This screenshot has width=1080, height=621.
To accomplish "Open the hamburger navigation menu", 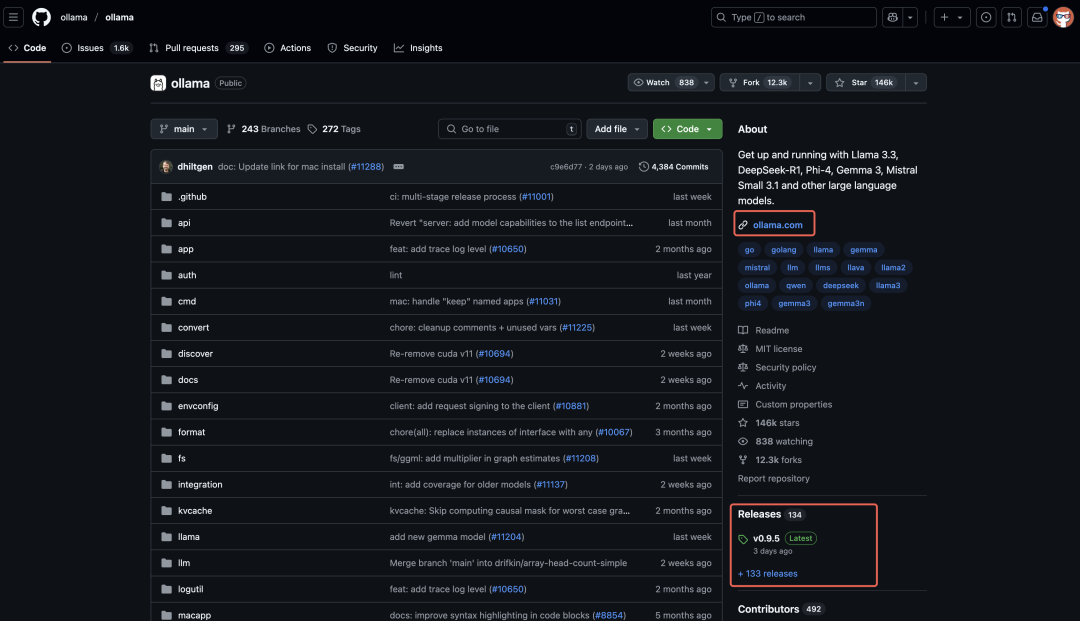I will [13, 17].
